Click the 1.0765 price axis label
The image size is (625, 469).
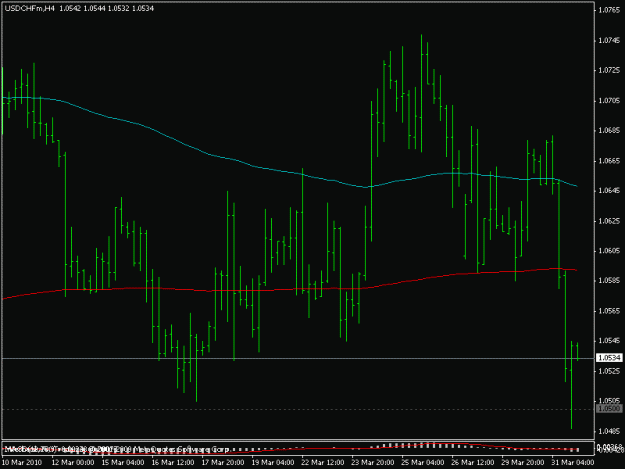coord(609,10)
